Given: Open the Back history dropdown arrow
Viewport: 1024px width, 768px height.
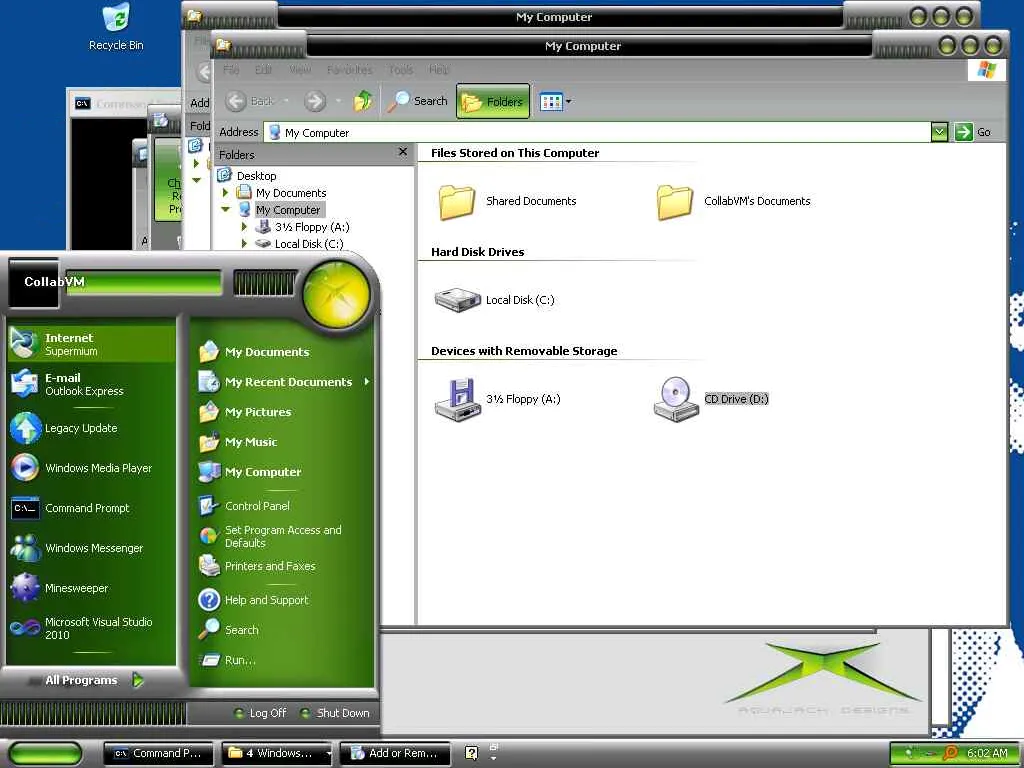Looking at the screenshot, I should (x=286, y=101).
